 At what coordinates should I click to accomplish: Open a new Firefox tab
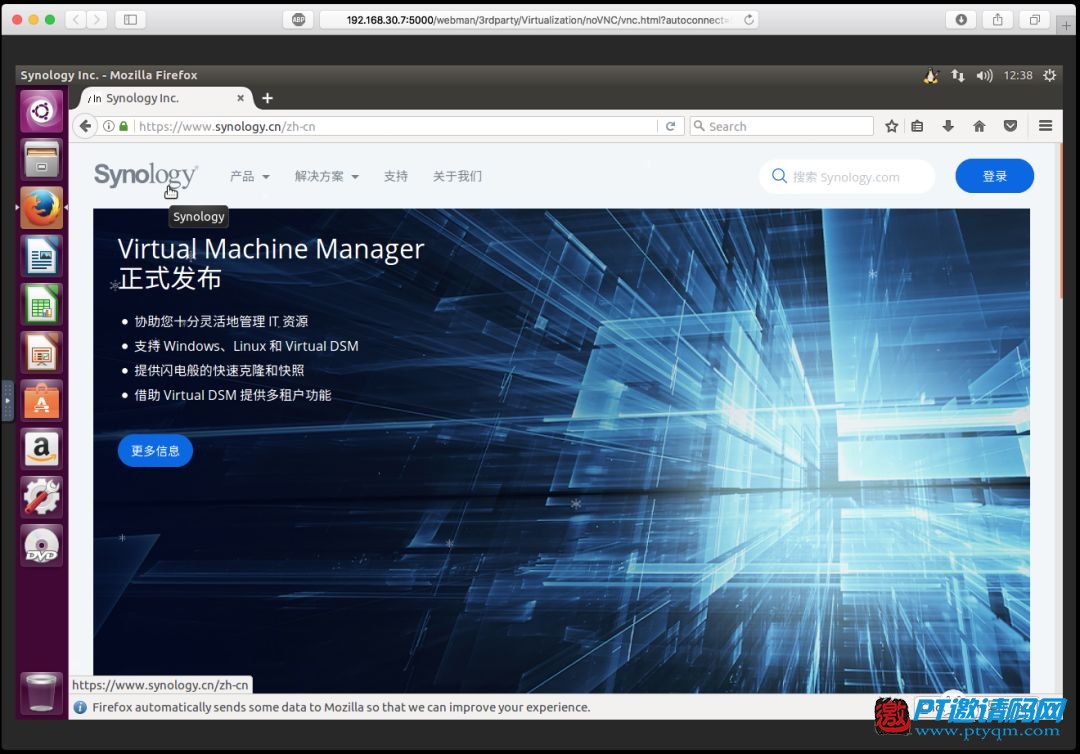coord(267,98)
